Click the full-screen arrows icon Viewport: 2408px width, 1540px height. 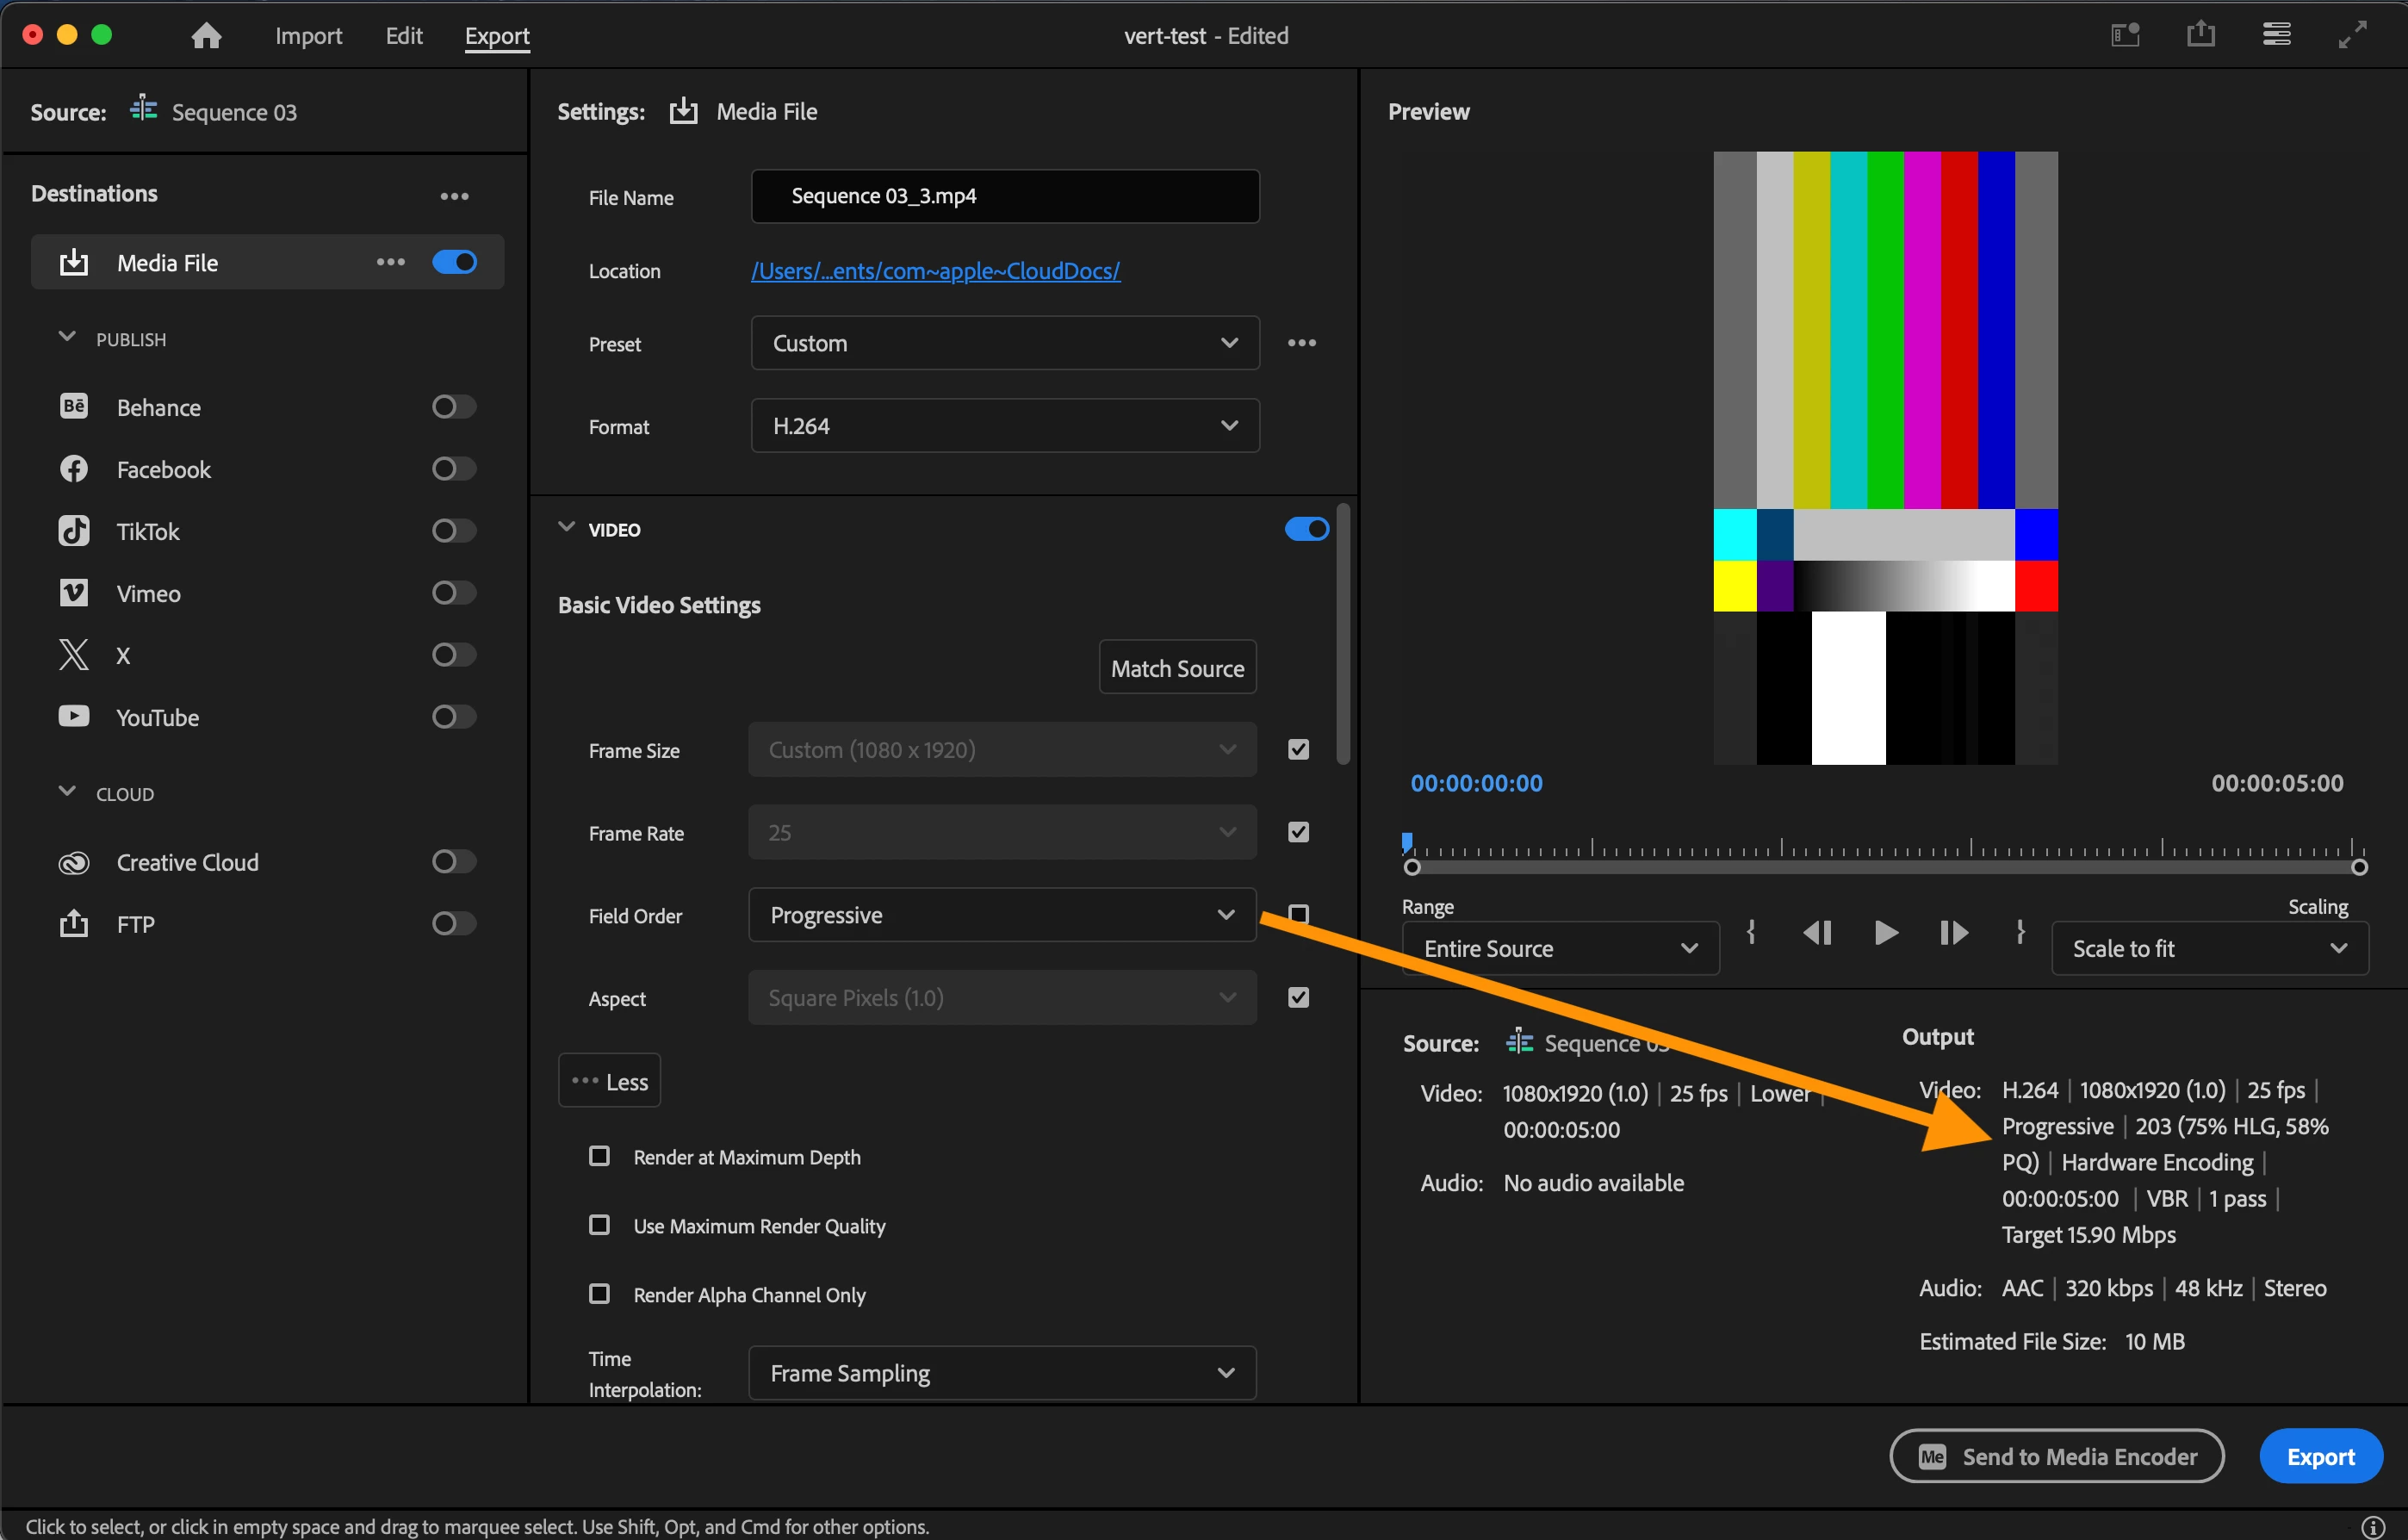[x=2352, y=35]
